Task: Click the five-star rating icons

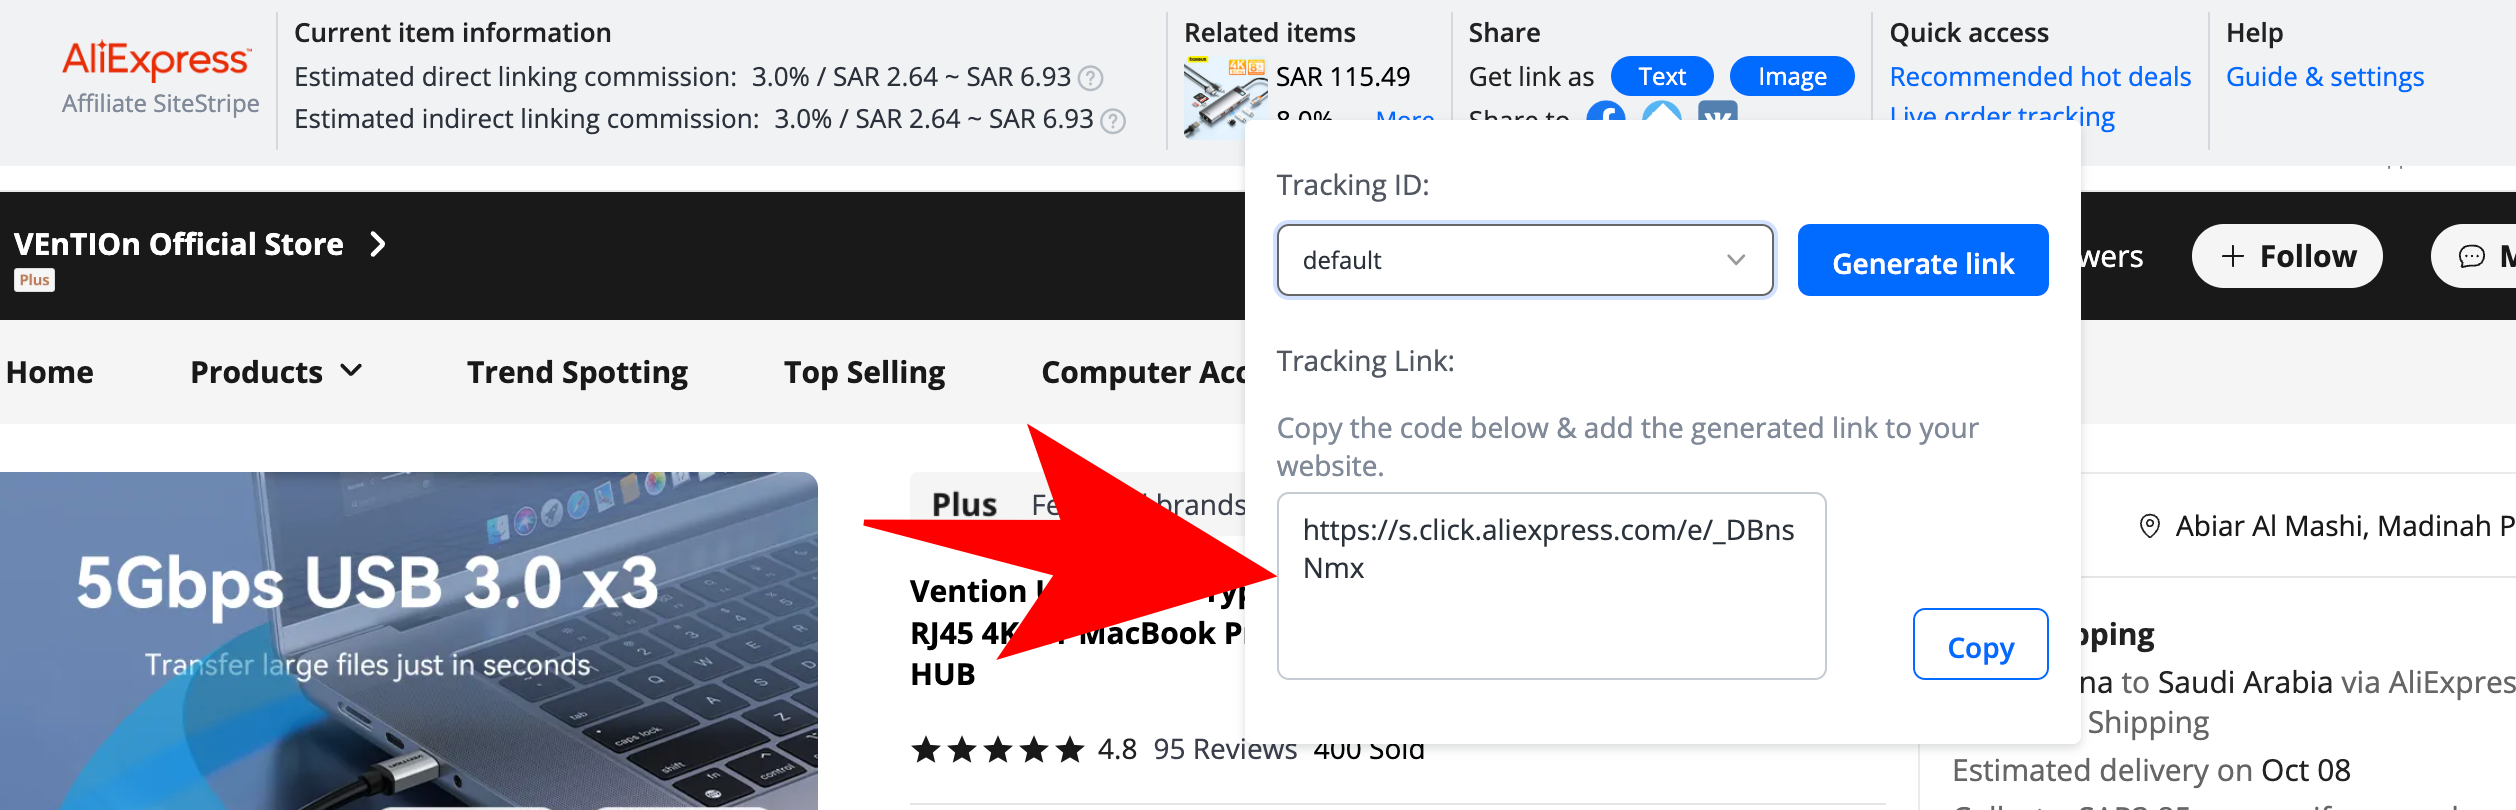Action: click(x=997, y=749)
